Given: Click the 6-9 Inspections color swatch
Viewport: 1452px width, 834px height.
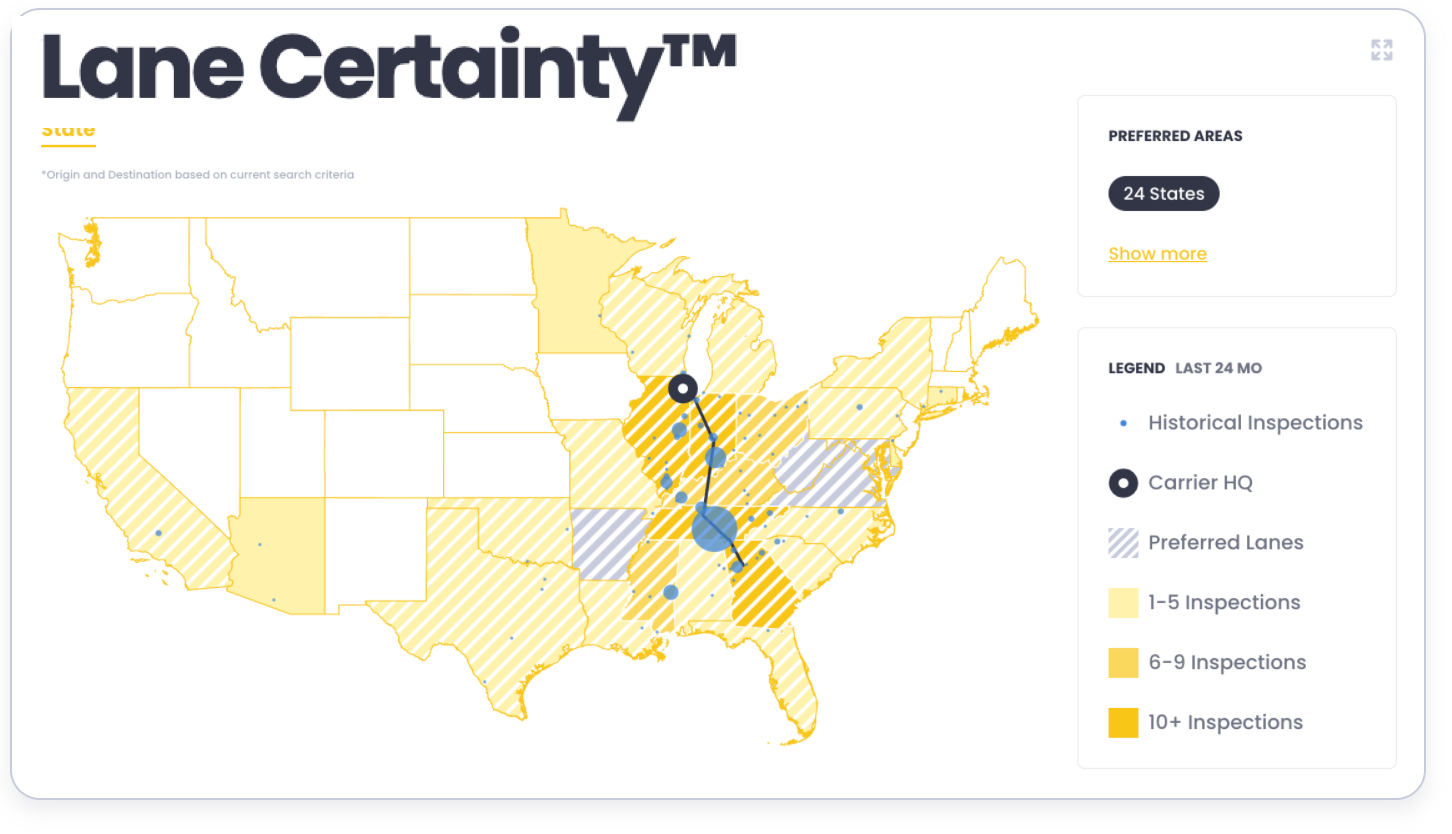Looking at the screenshot, I should click(x=1123, y=663).
